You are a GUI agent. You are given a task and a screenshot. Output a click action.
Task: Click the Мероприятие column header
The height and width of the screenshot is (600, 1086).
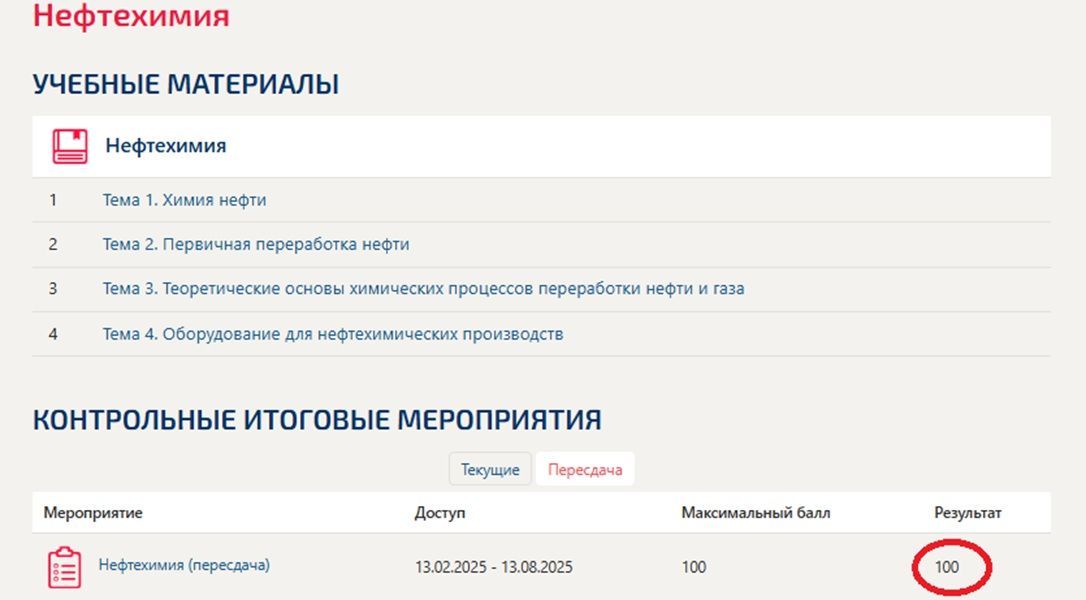[x=93, y=513]
